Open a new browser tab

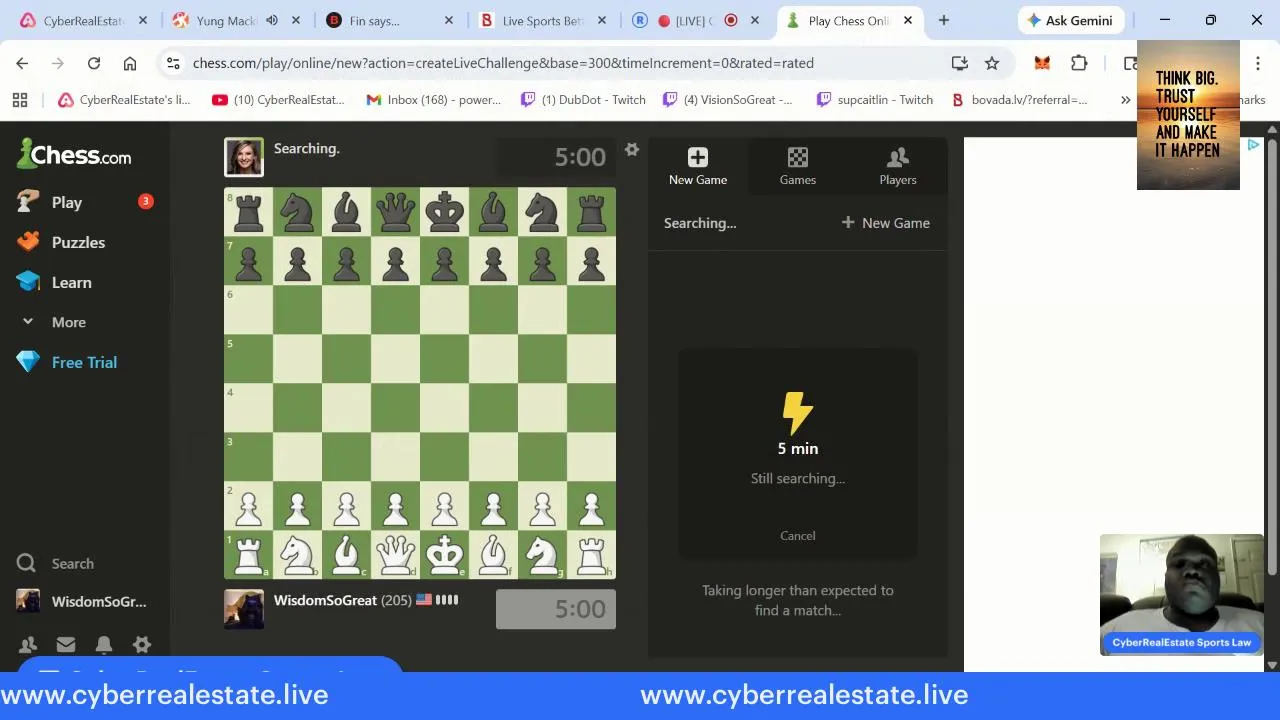943,20
